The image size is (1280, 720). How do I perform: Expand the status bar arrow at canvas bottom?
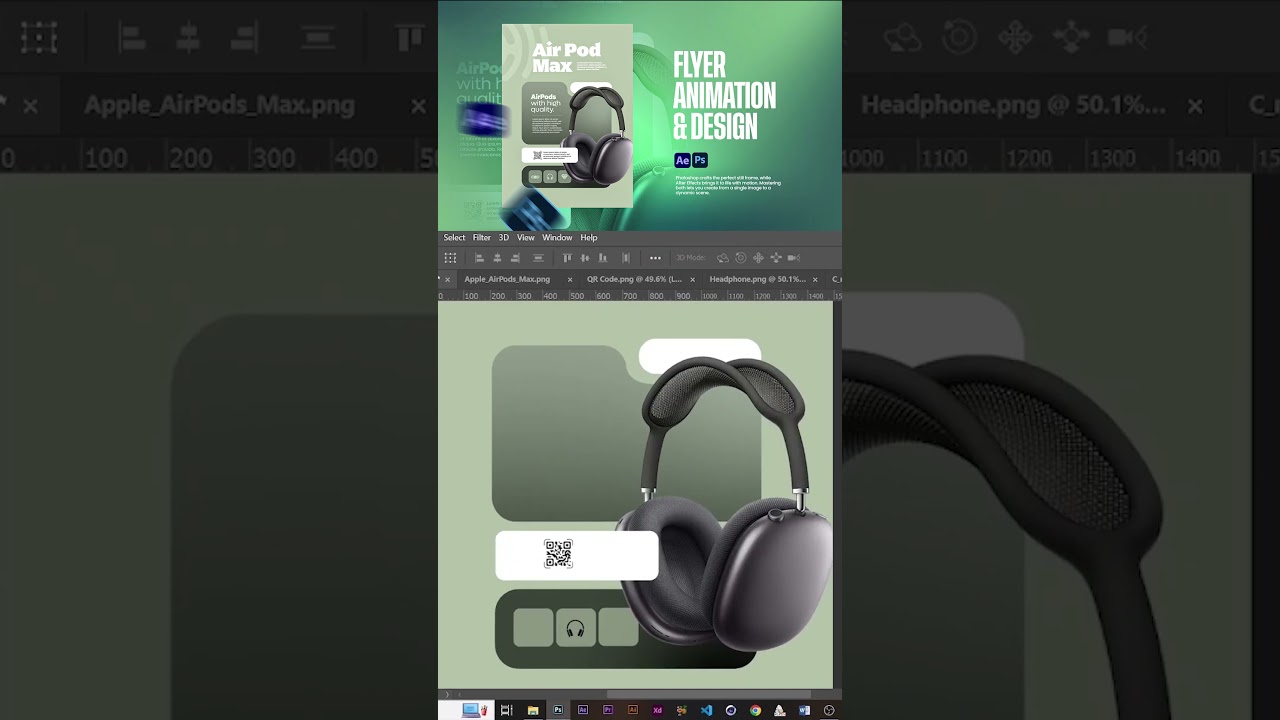tap(447, 694)
